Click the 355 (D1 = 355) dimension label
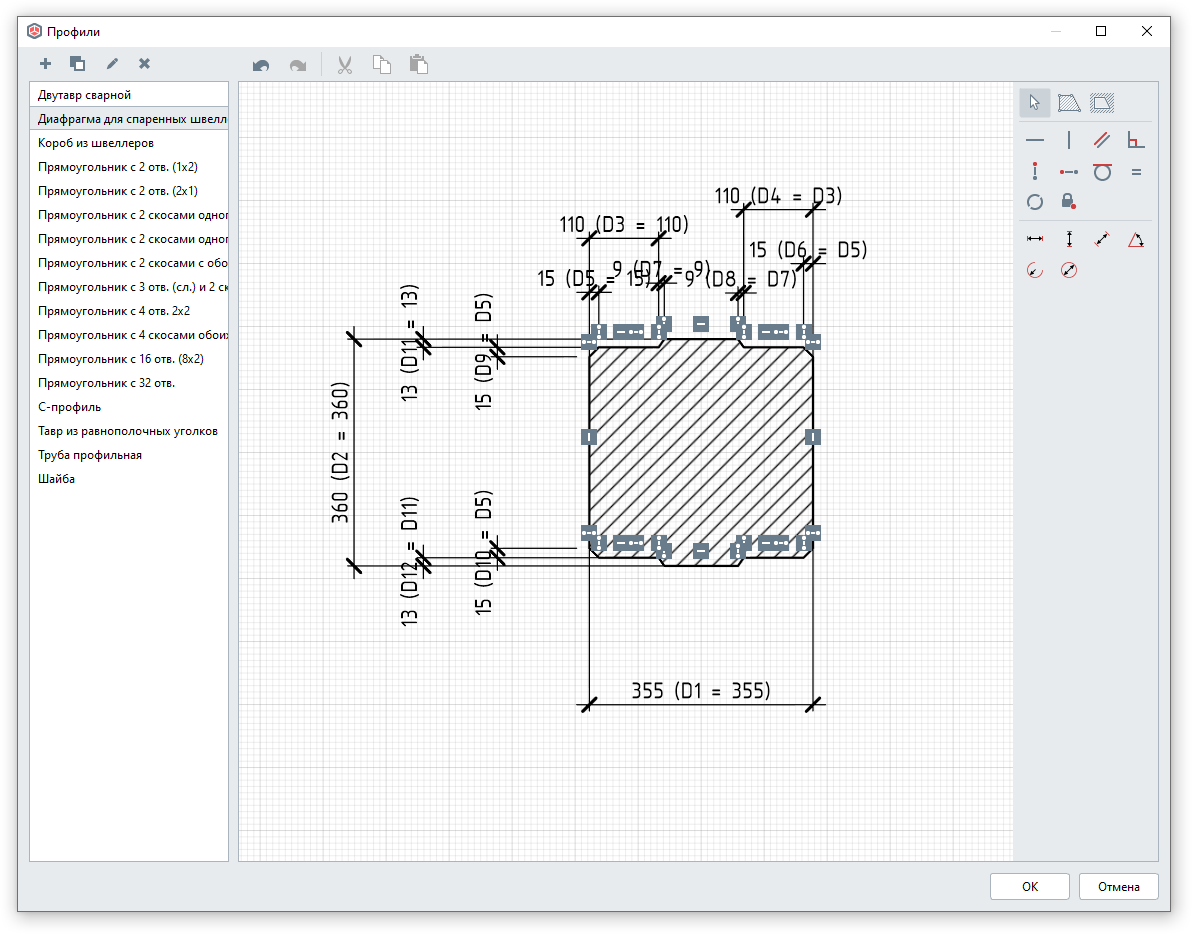1192x934 pixels. pyautogui.click(x=700, y=691)
